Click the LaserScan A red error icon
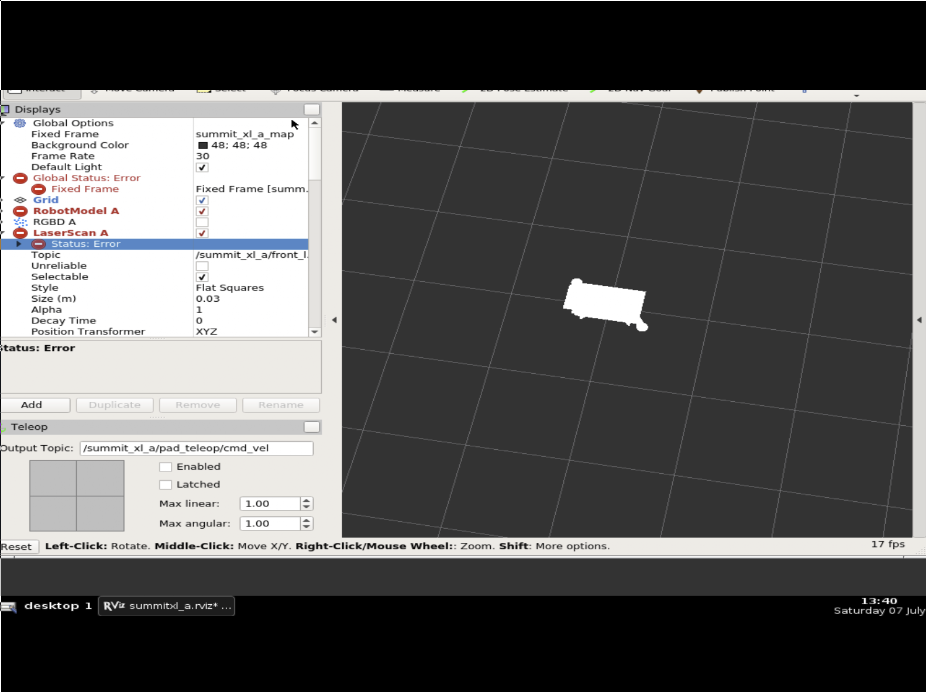Viewport: 926px width, 692px height. (20, 233)
